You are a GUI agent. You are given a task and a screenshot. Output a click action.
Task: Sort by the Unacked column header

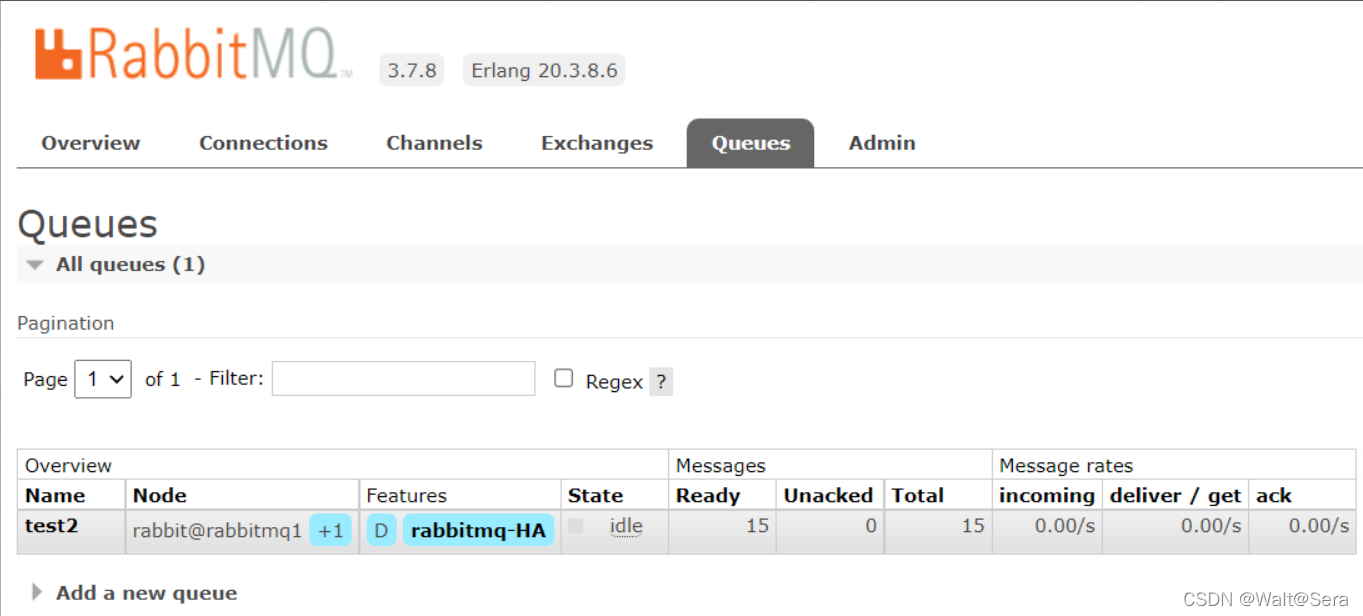click(828, 496)
